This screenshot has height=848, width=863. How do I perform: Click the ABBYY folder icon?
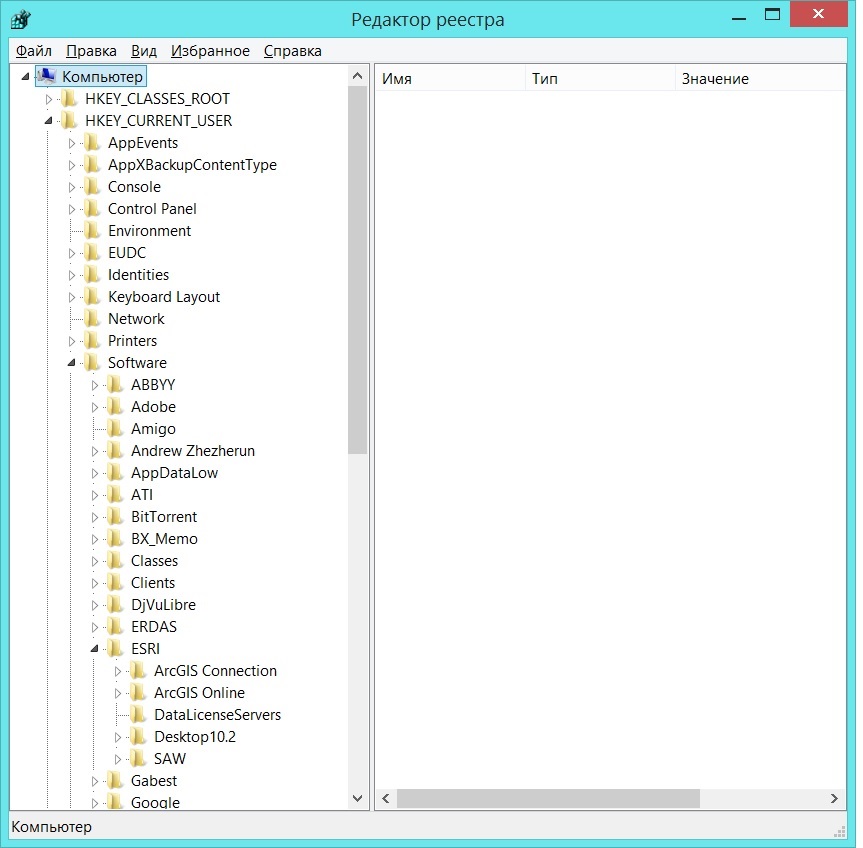116,385
